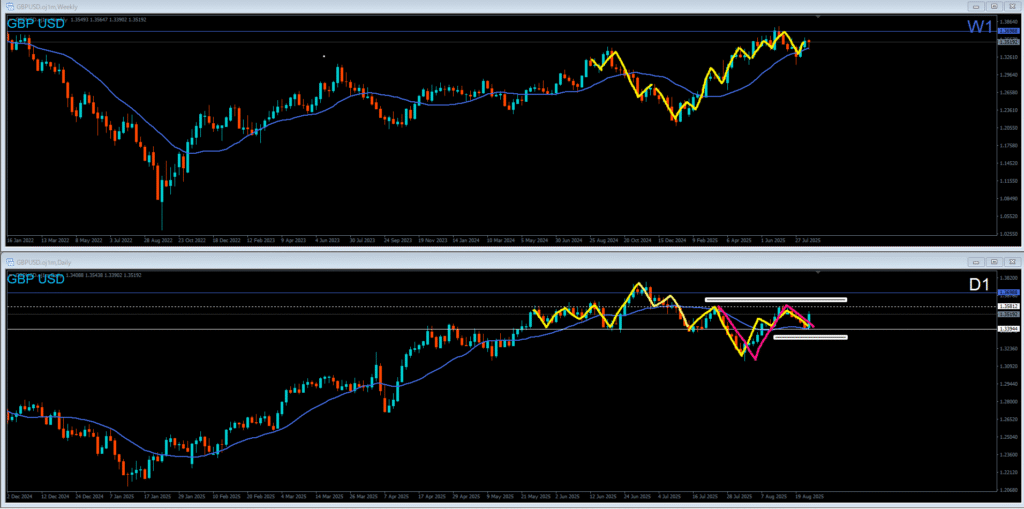Select the GBPUSD.oj1m,Daily title bar

512,261
